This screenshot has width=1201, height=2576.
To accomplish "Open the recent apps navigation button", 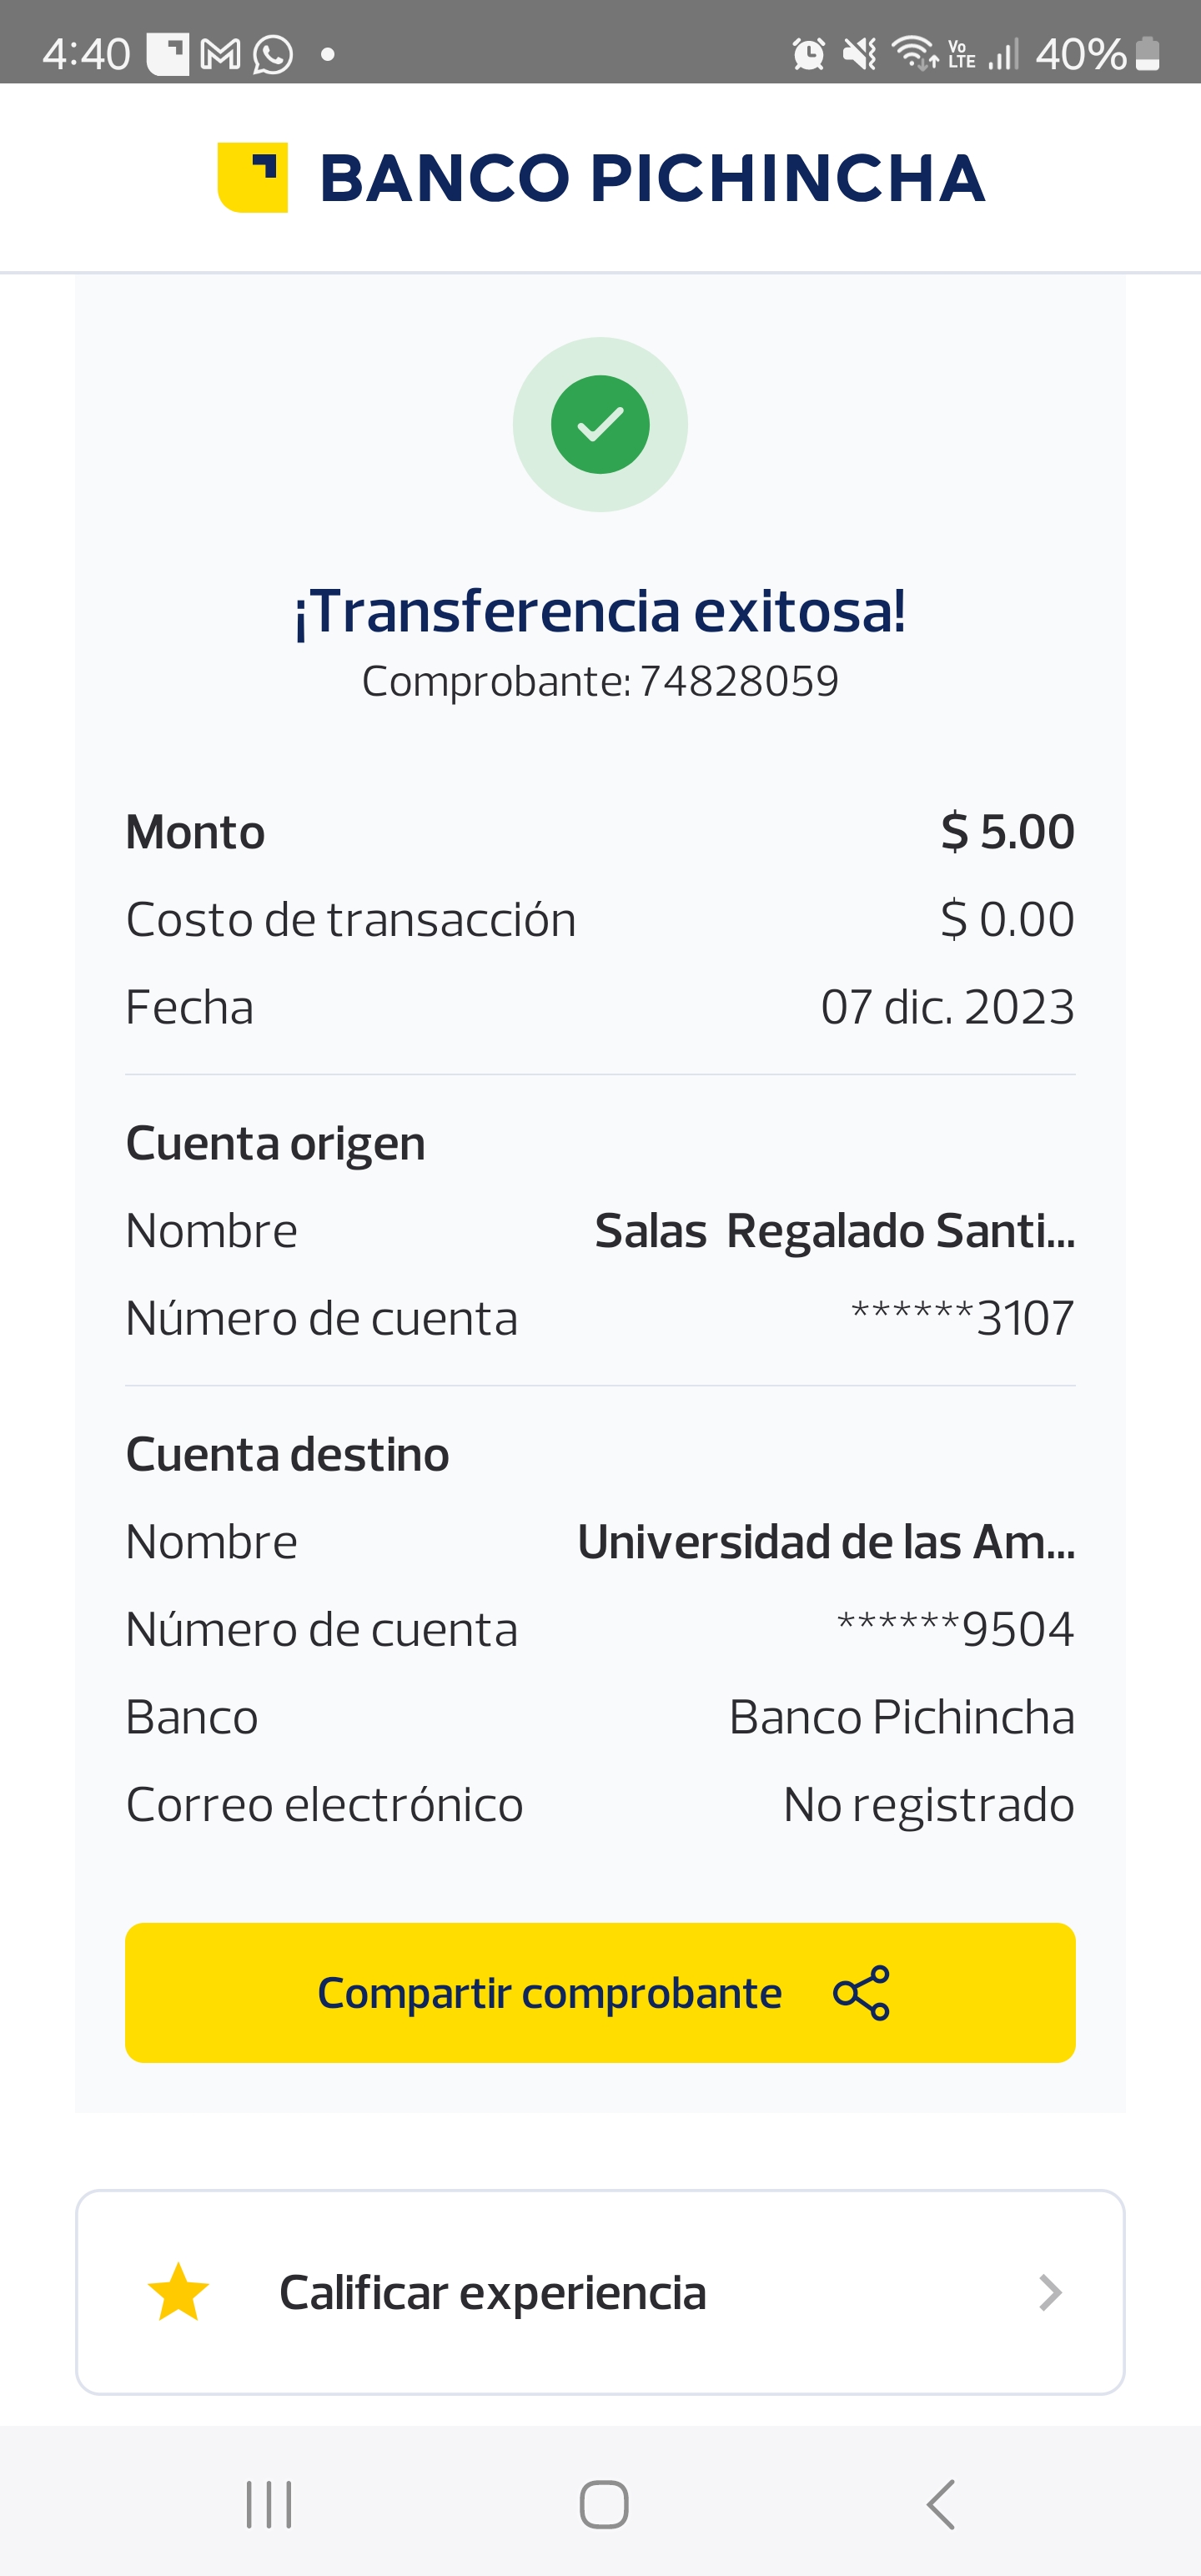I will [x=269, y=2504].
